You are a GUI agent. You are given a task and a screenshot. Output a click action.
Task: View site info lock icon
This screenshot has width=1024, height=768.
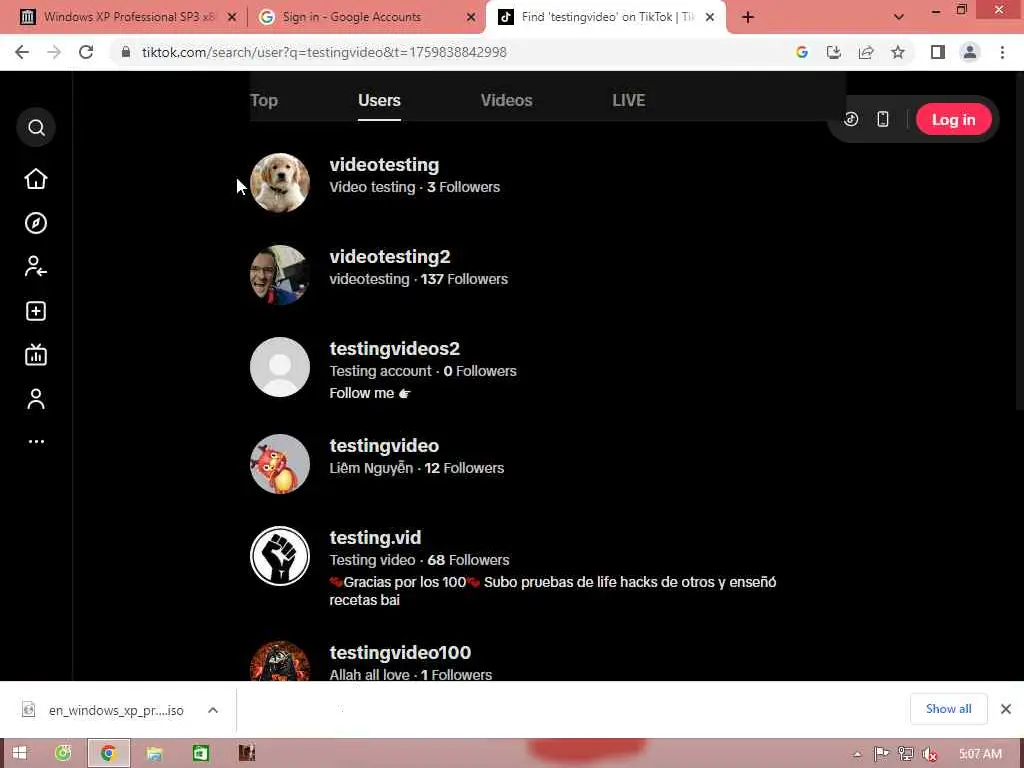coord(126,52)
